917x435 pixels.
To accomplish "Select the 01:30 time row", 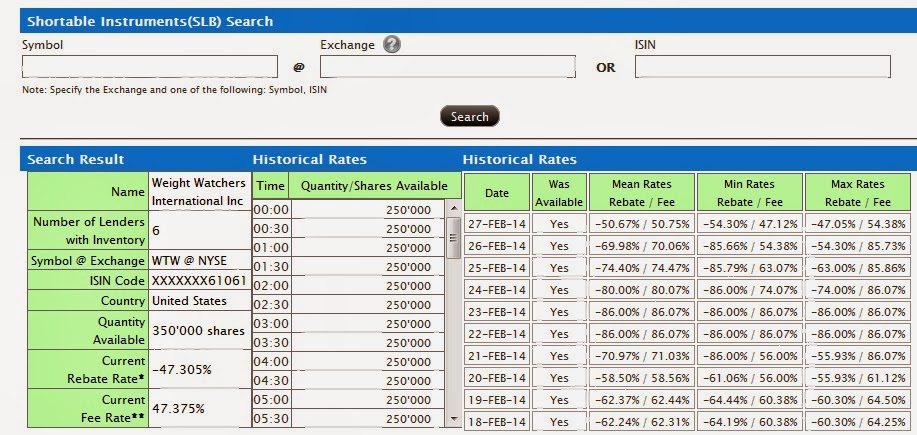I will (348, 267).
